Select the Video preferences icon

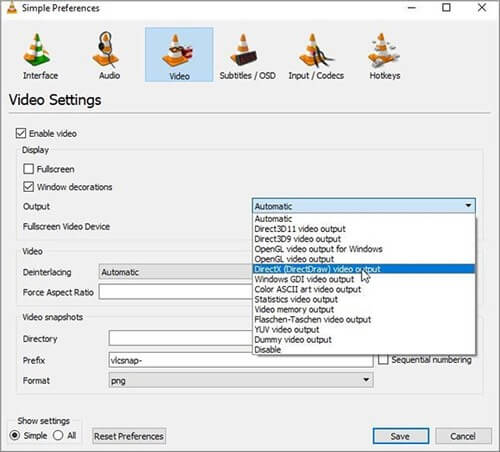tap(179, 55)
